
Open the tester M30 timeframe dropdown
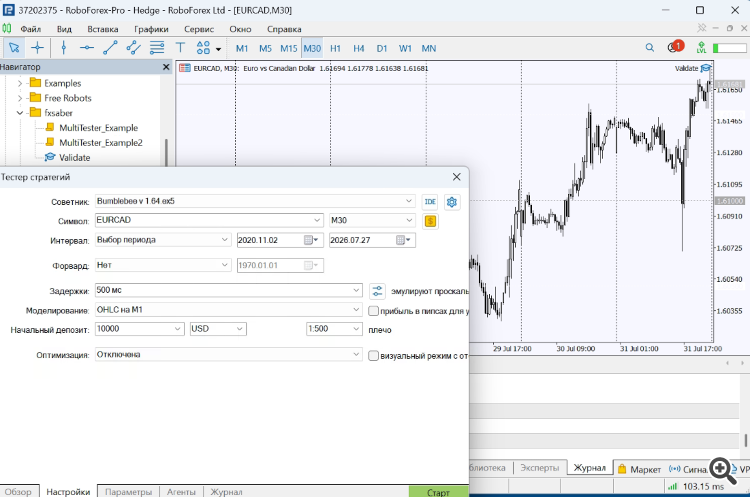click(x=408, y=220)
